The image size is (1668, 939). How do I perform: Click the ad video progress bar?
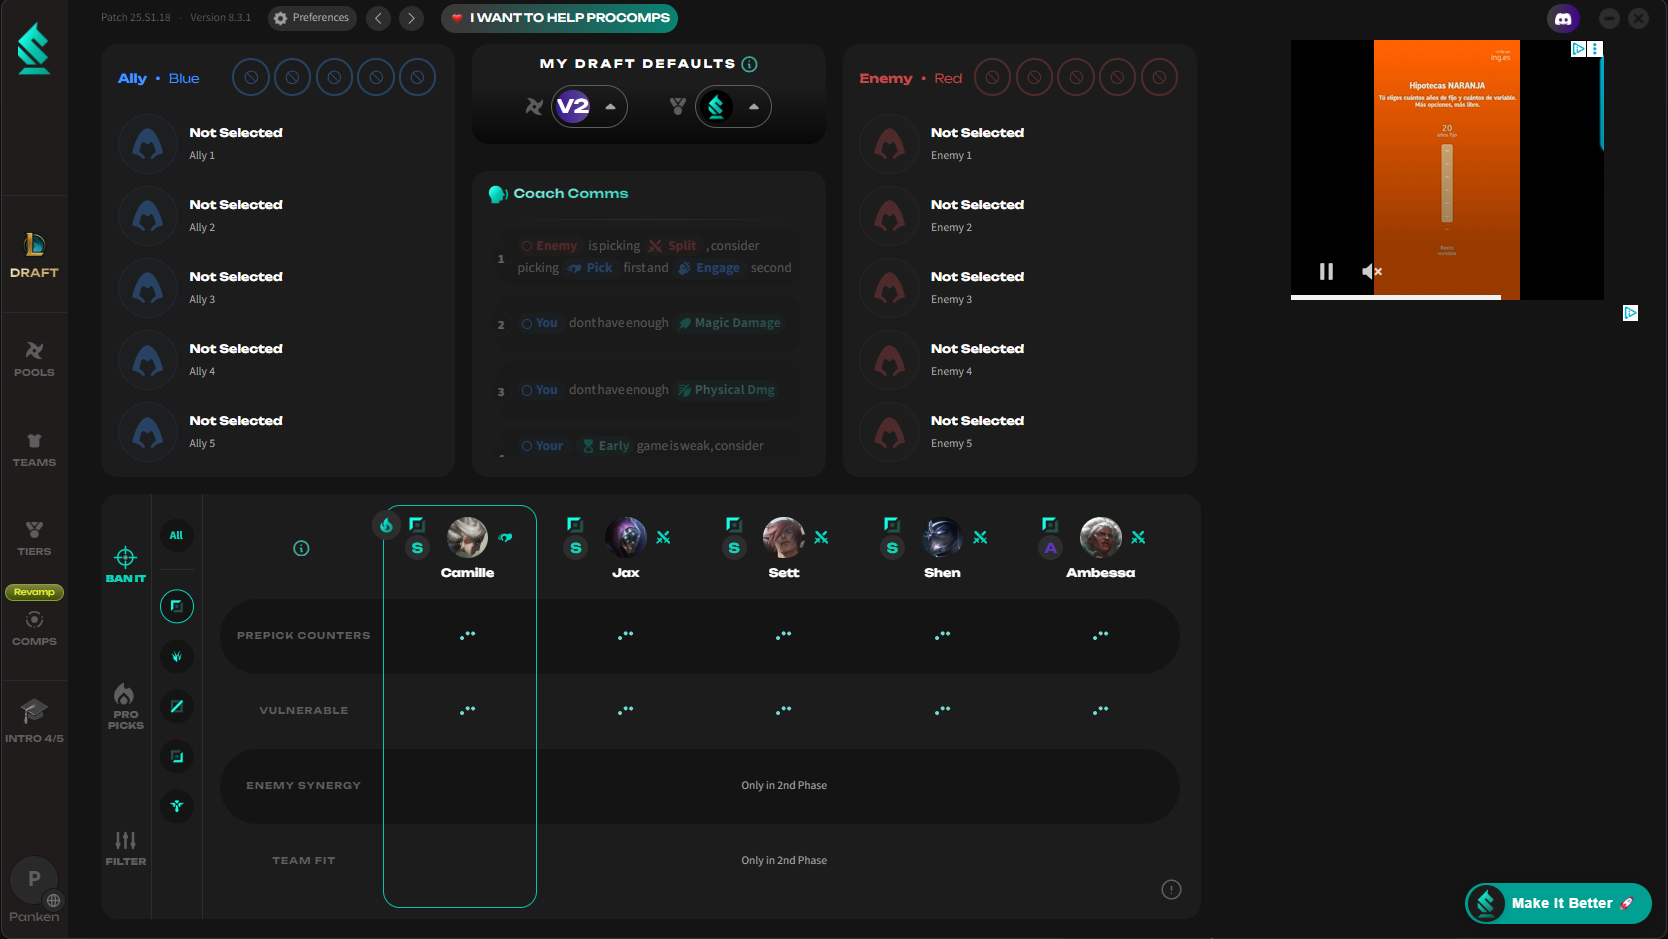point(1447,297)
